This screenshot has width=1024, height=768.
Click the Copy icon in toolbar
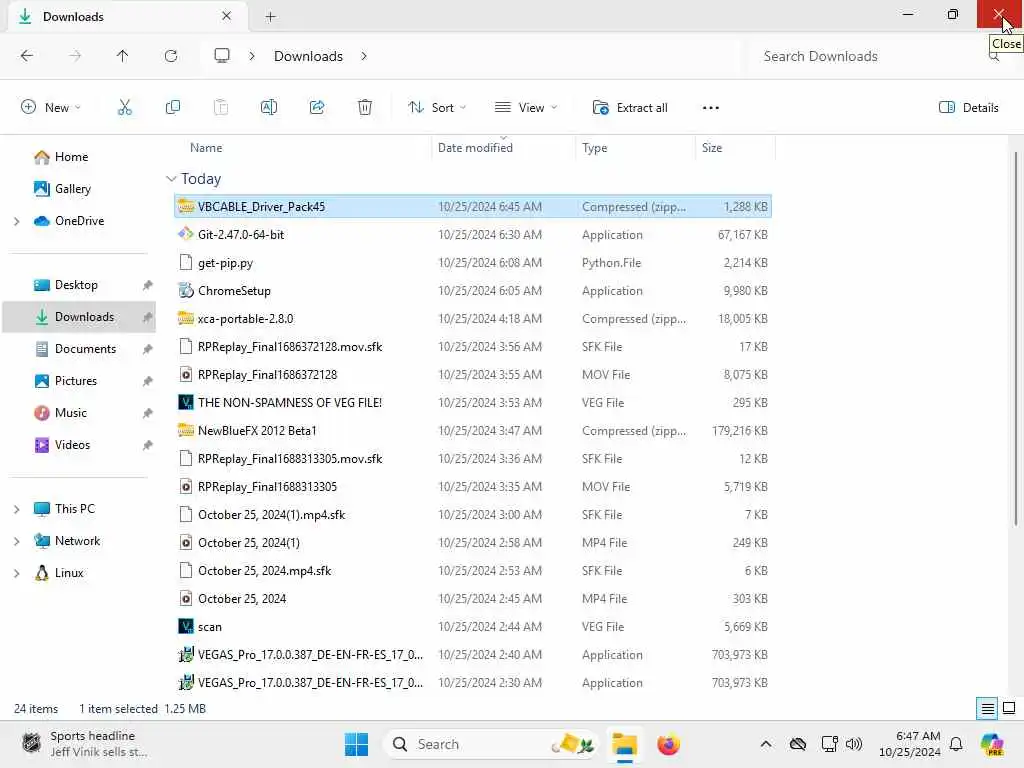(x=172, y=108)
